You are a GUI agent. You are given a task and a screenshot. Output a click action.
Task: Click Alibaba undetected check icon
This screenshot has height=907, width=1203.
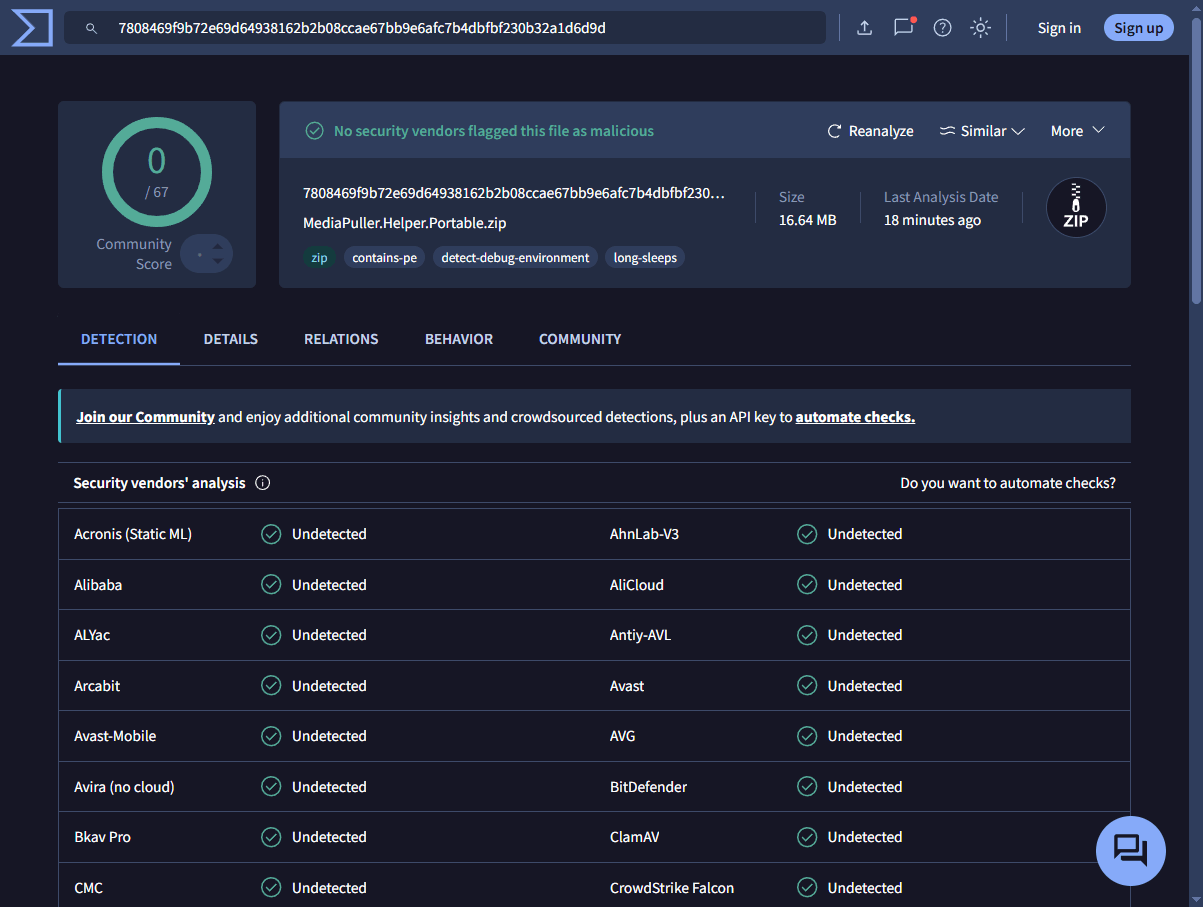[x=271, y=585]
